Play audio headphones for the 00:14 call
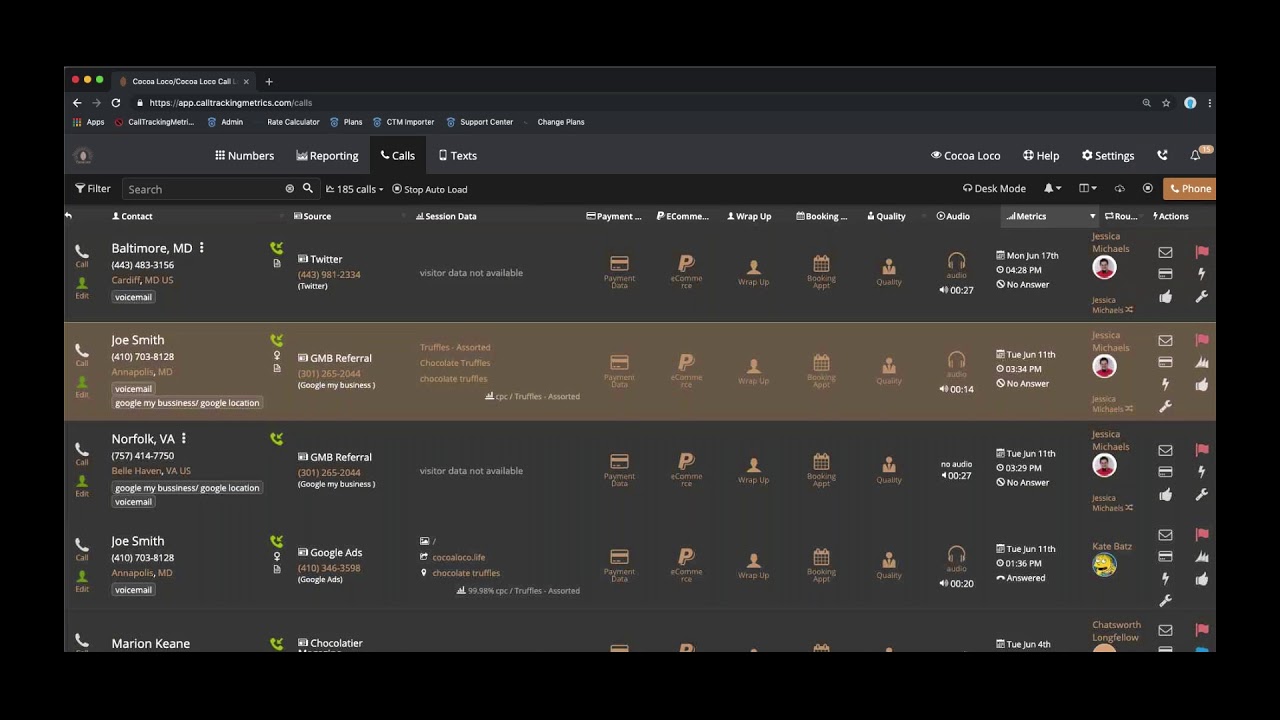The image size is (1280, 720). pyautogui.click(x=957, y=360)
